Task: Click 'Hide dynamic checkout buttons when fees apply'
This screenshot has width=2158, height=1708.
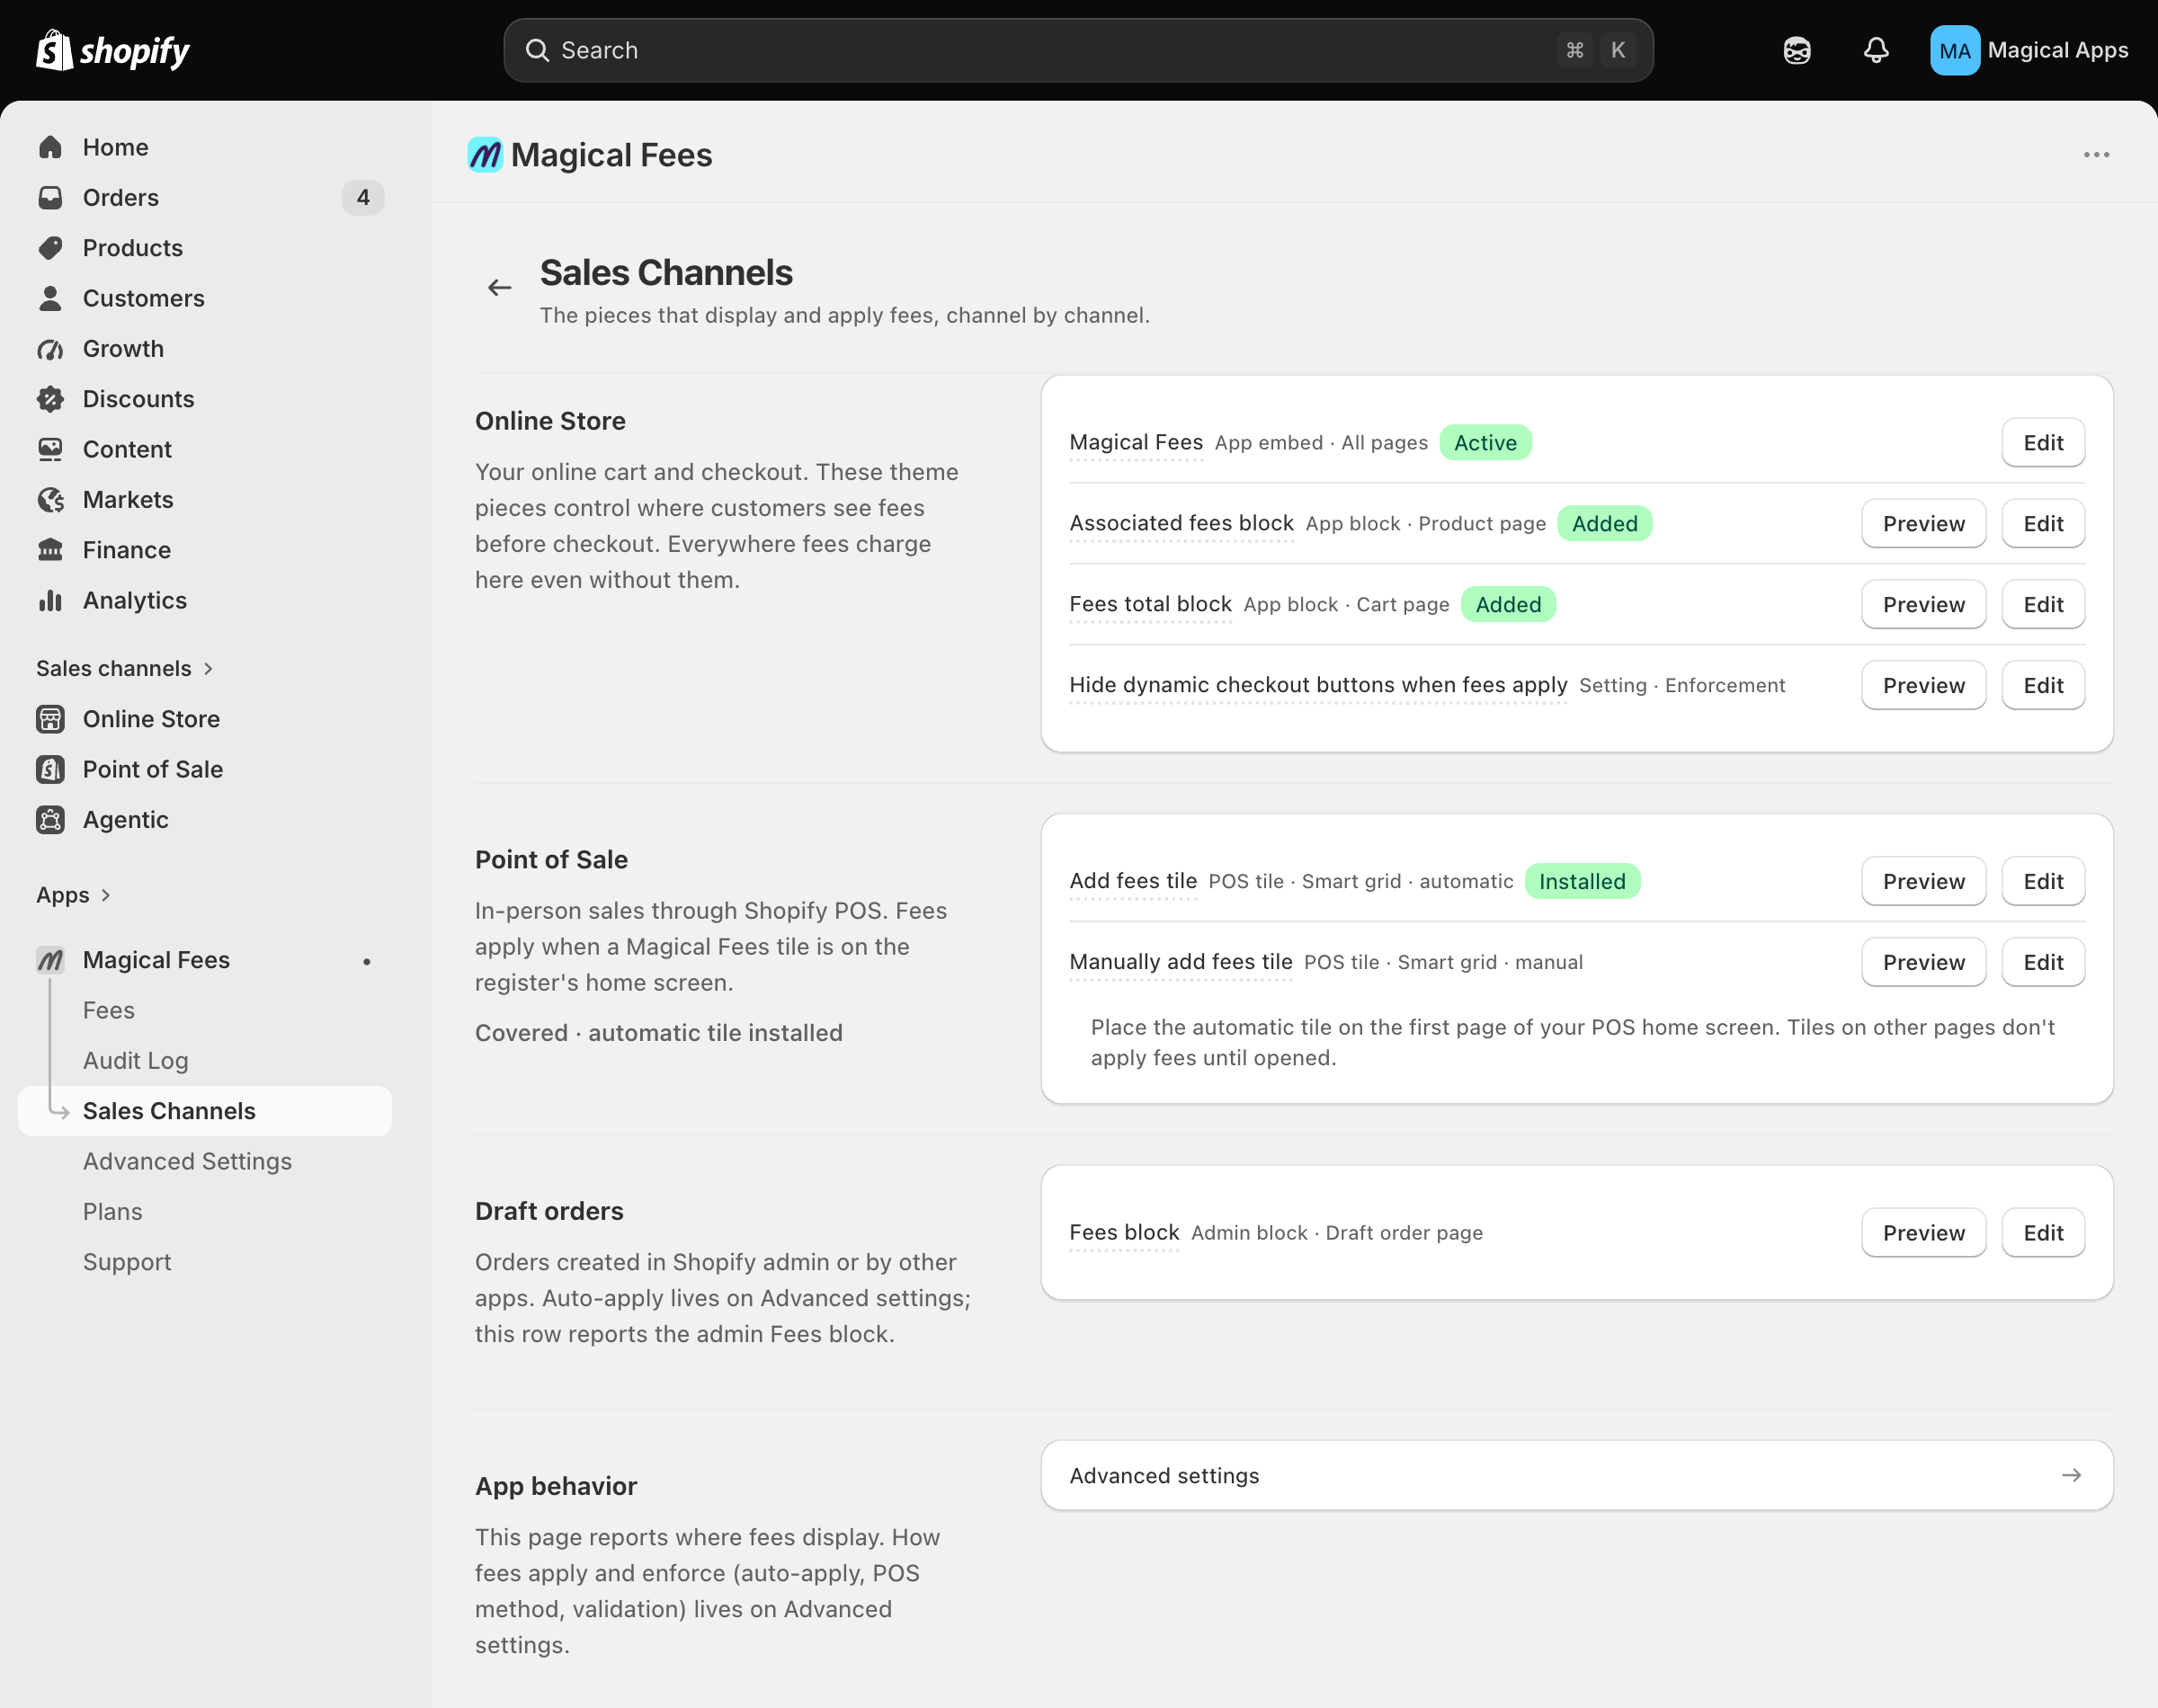Action: click(x=1318, y=686)
